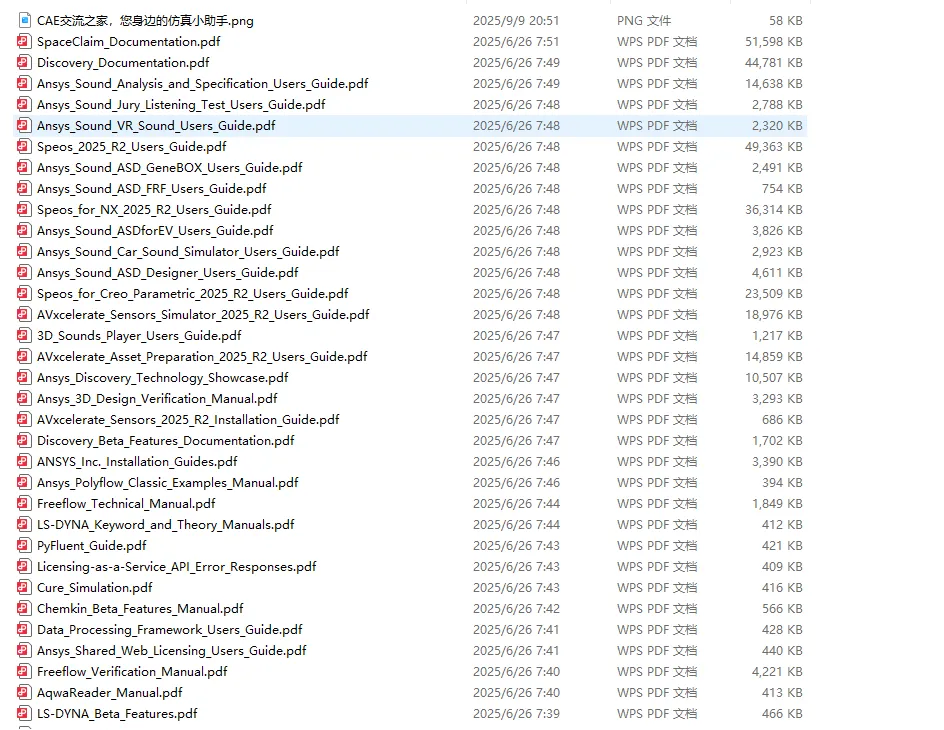Click the 10,507 KB size value
The width and height of the screenshot is (944, 730).
click(774, 378)
